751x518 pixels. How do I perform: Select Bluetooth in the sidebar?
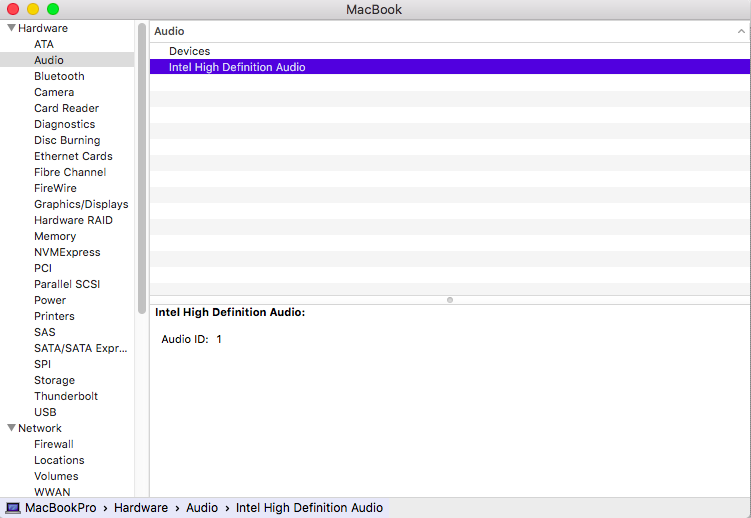[59, 76]
